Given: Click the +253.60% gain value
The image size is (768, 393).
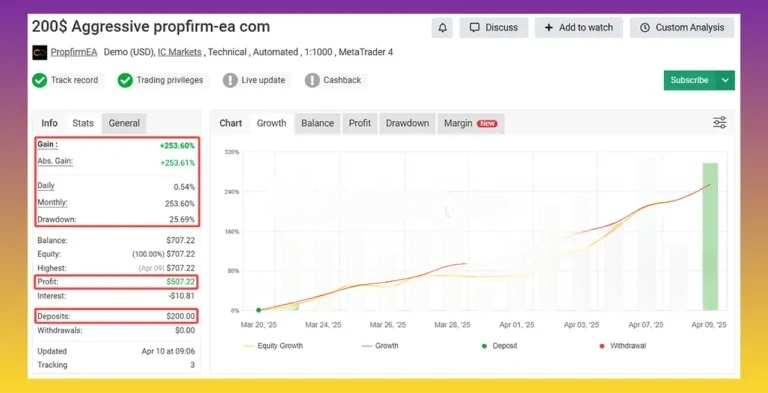Looking at the screenshot, I should [177, 146].
